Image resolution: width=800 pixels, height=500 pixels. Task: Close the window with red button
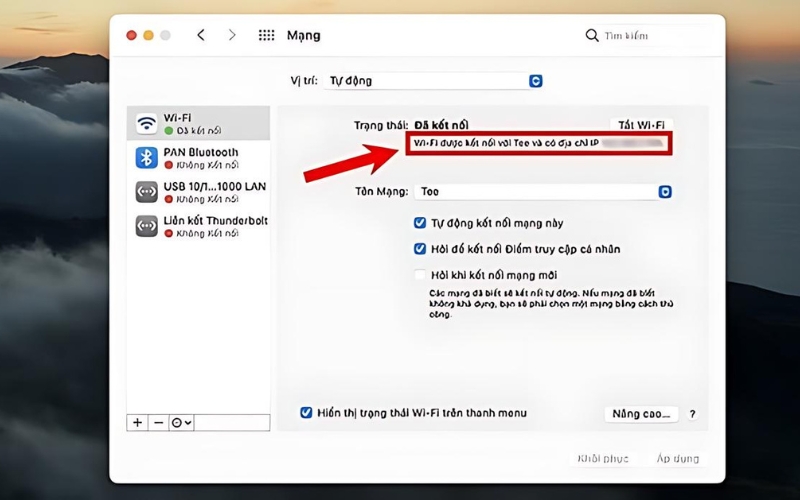pyautogui.click(x=132, y=35)
